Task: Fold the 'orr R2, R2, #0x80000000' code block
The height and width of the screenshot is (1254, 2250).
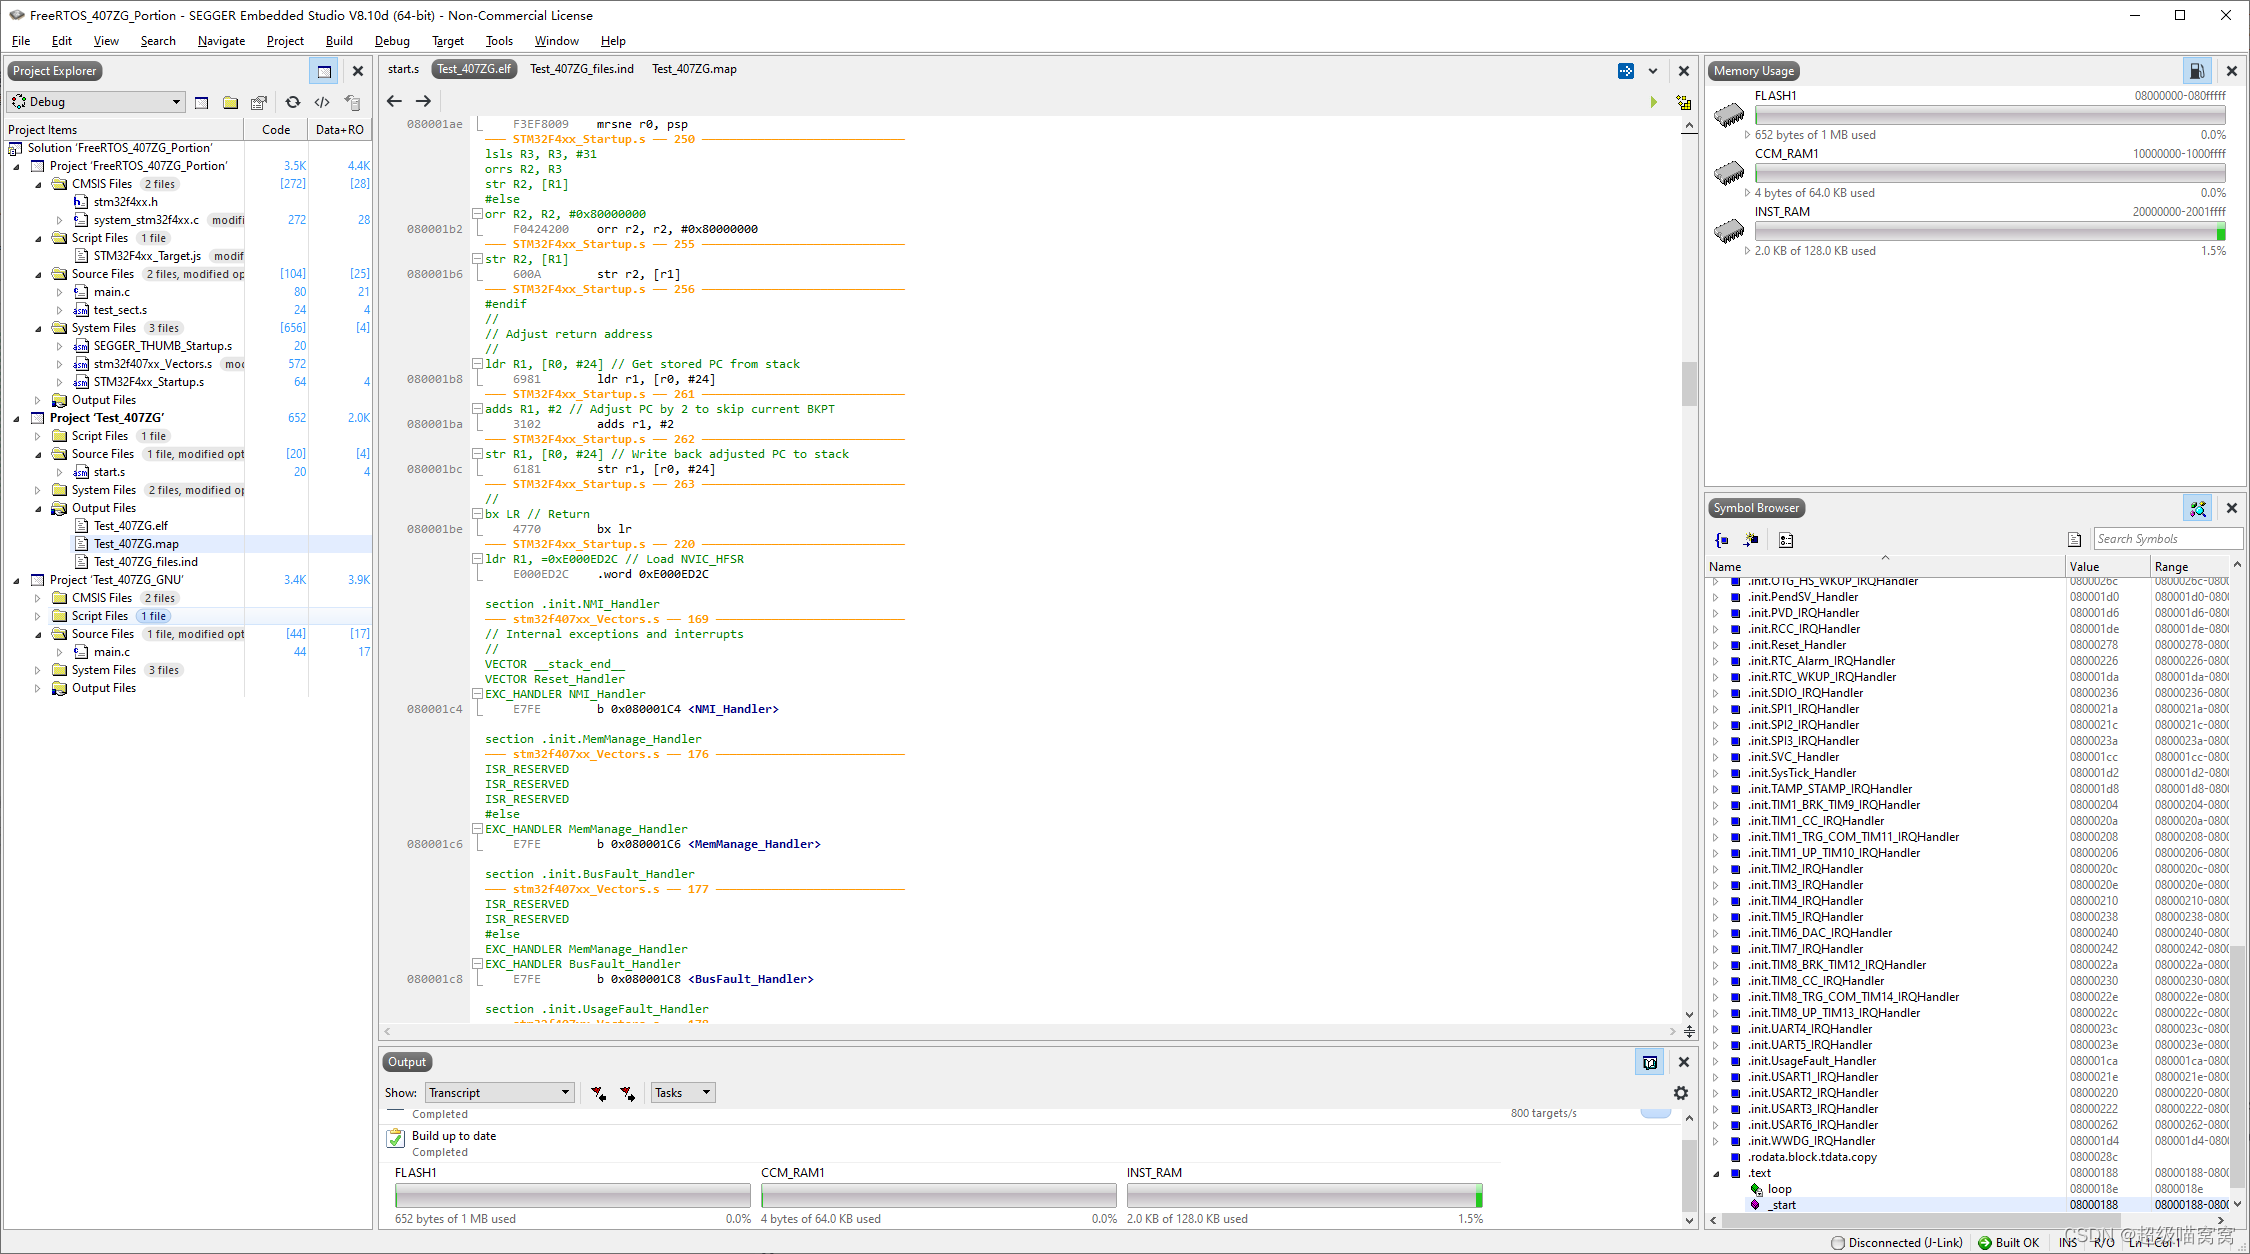Action: (478, 214)
